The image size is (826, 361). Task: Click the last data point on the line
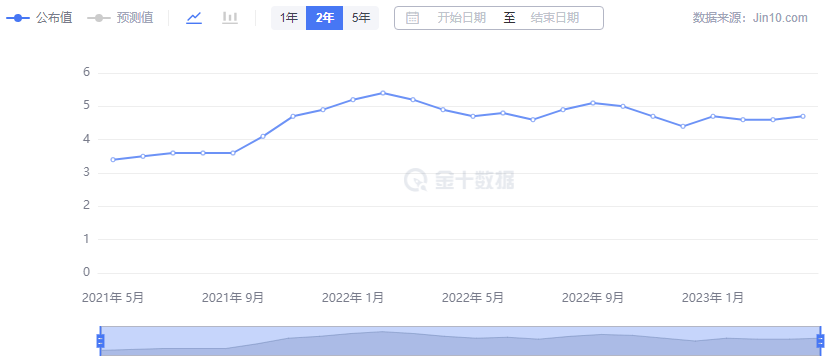tap(803, 116)
